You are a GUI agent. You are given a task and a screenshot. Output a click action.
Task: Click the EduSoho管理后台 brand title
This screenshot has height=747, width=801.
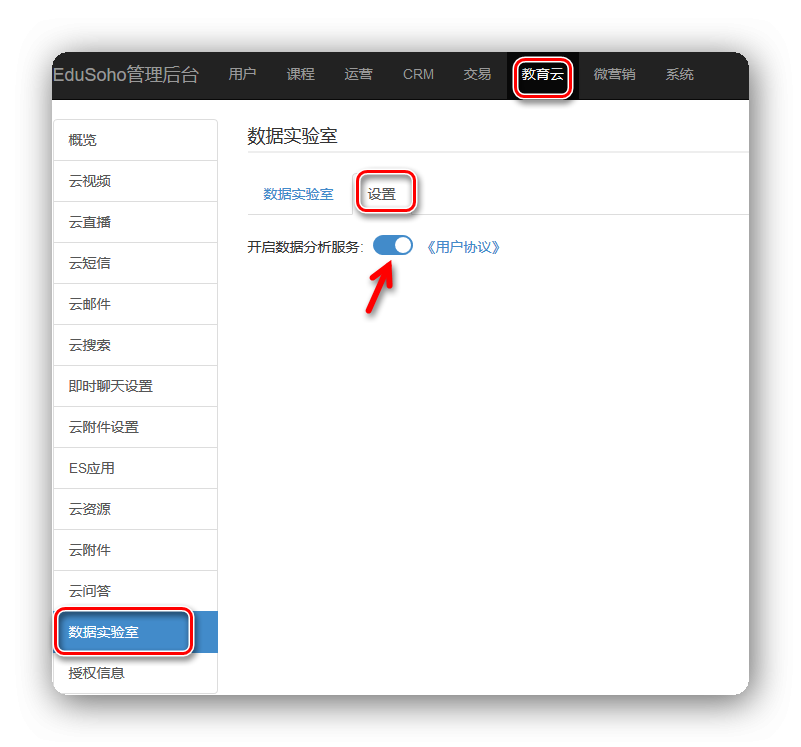tap(126, 75)
